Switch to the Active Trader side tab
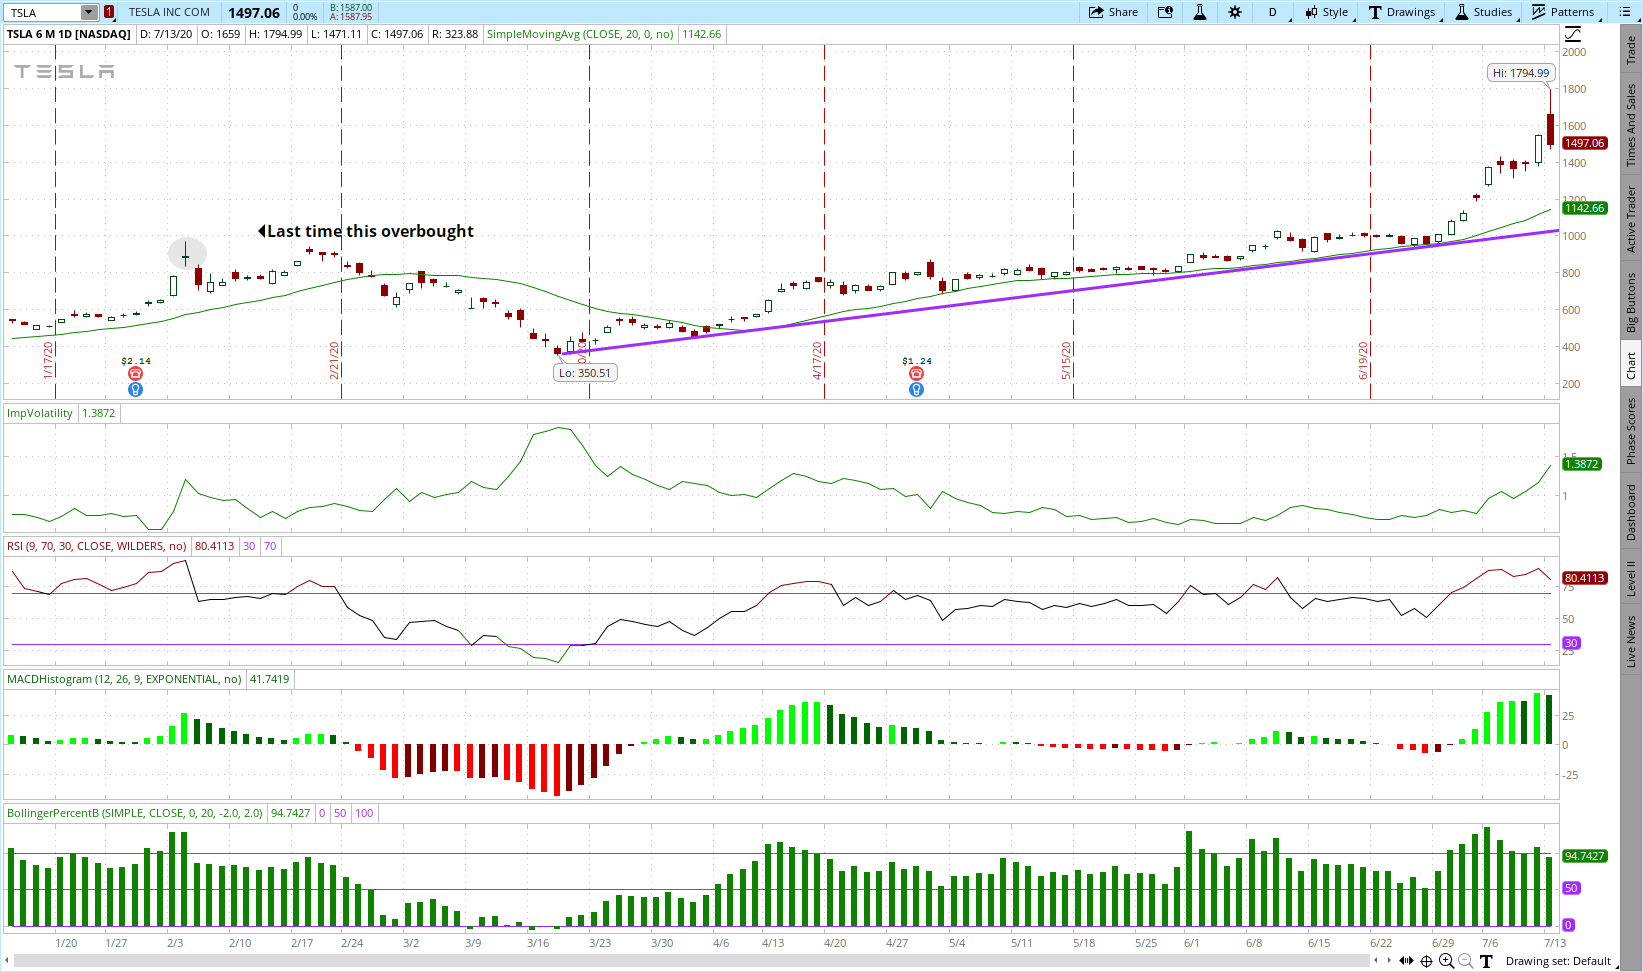The height and width of the screenshot is (972, 1643). click(1631, 219)
